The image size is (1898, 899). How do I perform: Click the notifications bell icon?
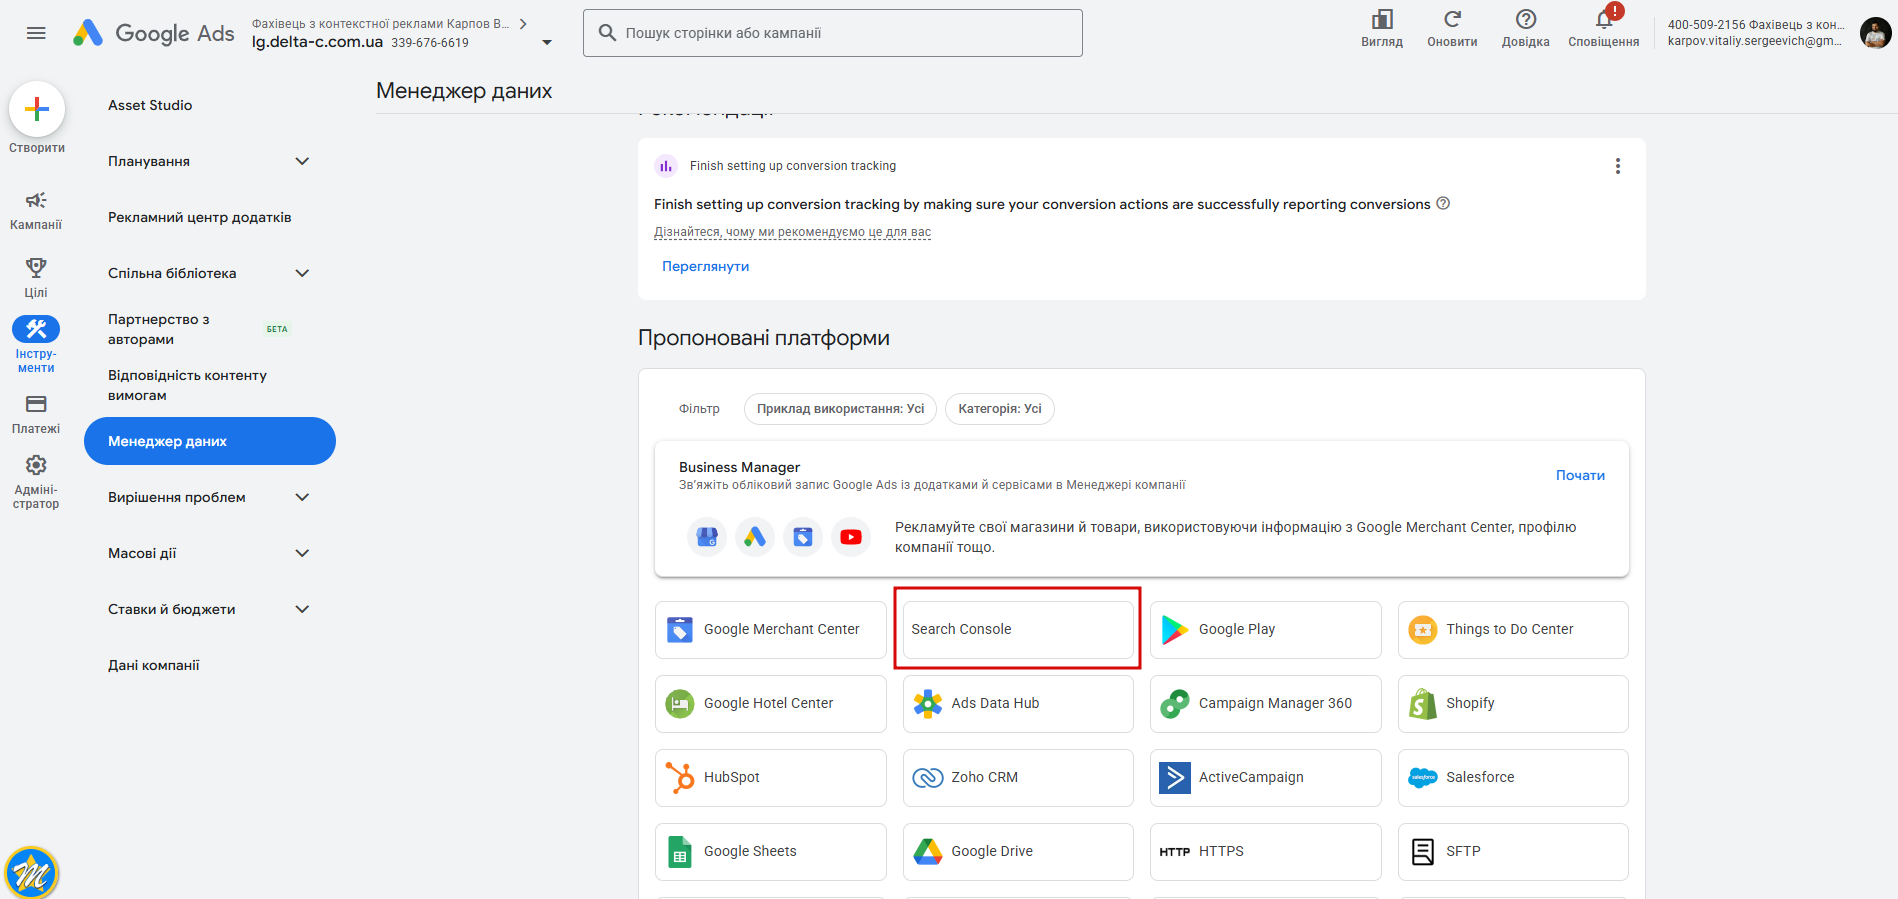(1603, 21)
